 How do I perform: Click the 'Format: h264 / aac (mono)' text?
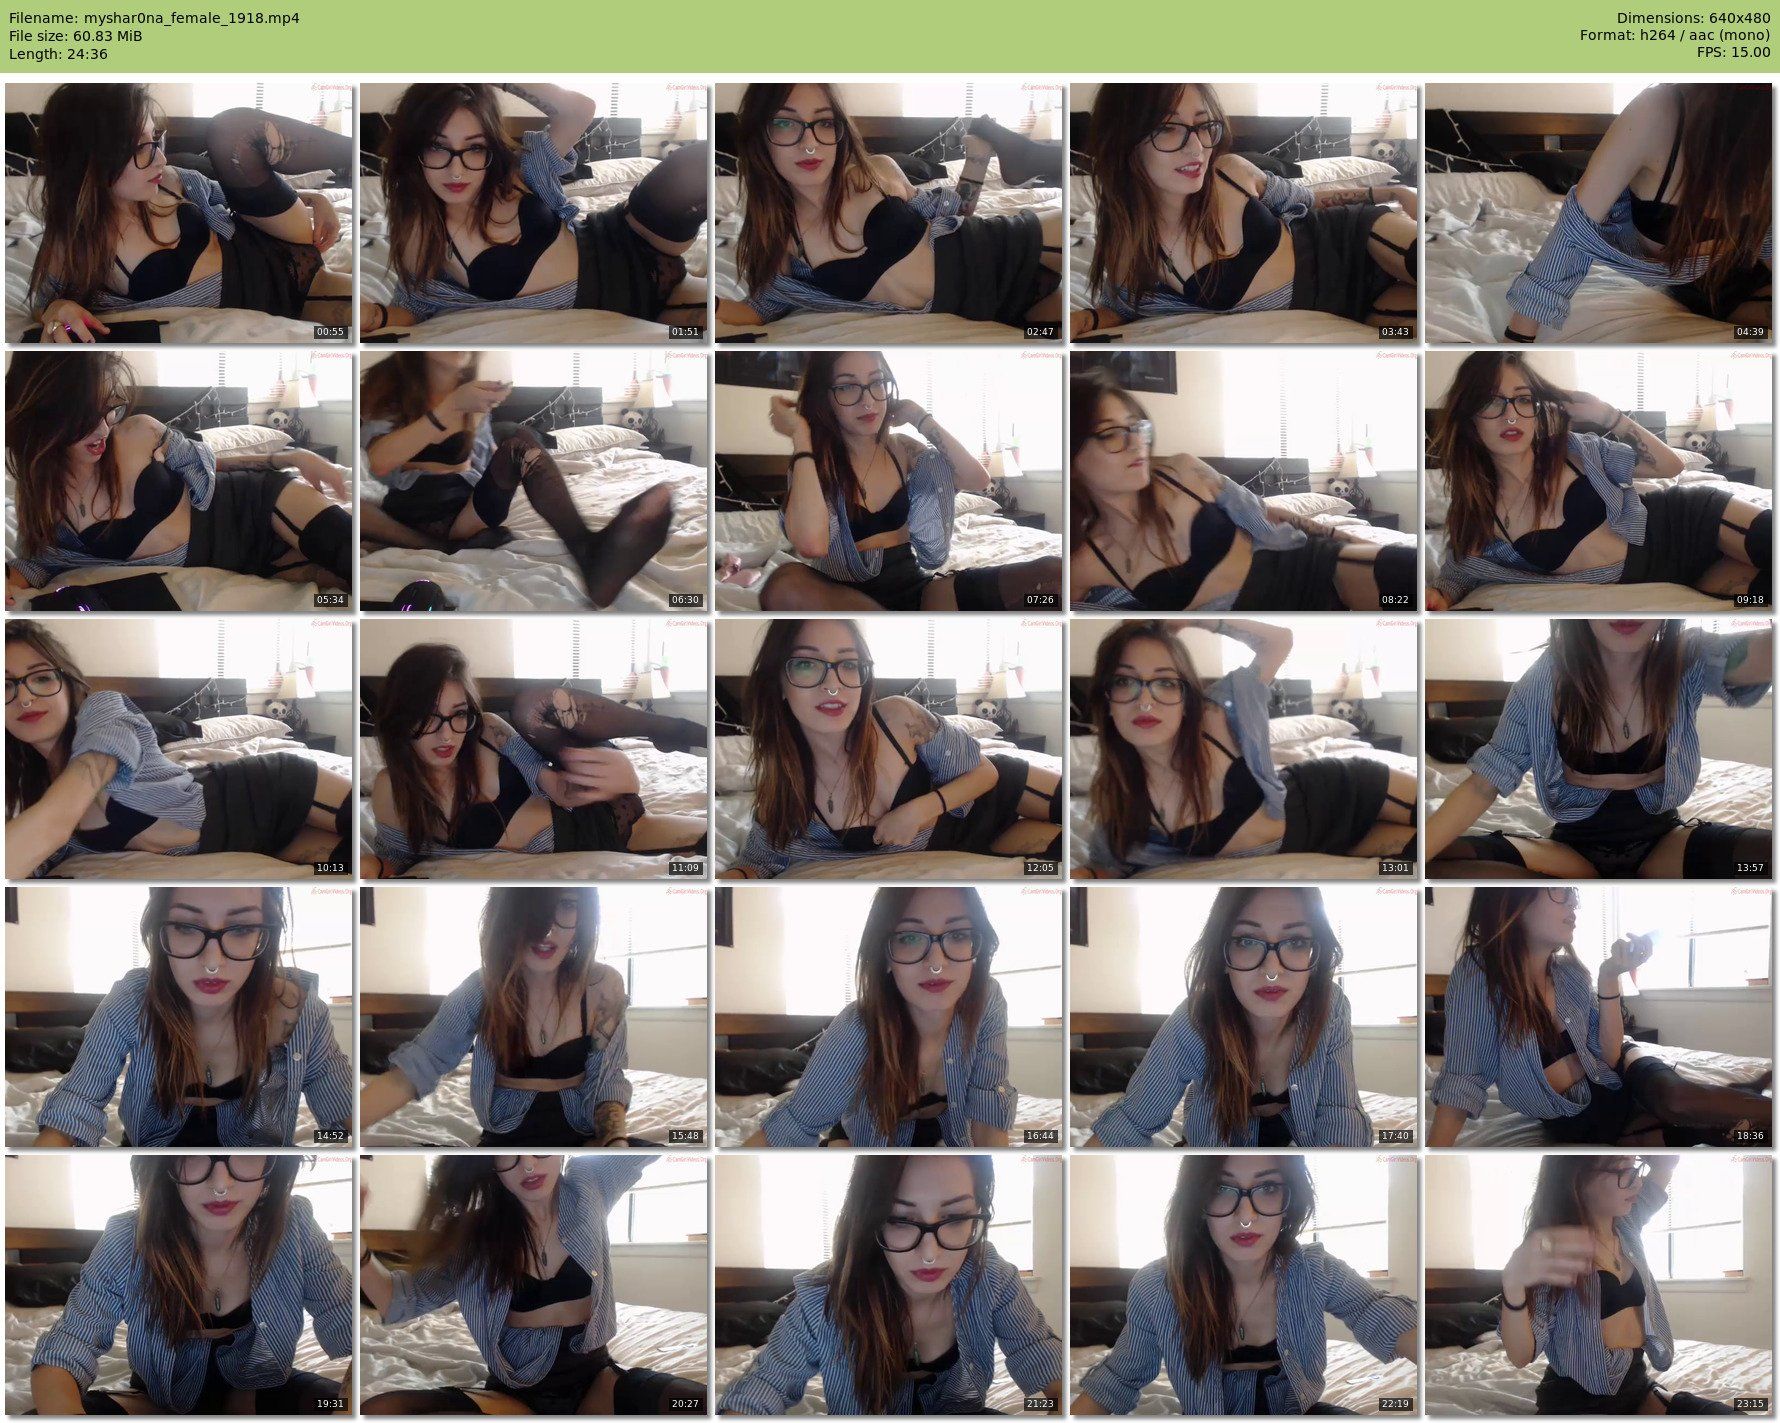(1675, 36)
